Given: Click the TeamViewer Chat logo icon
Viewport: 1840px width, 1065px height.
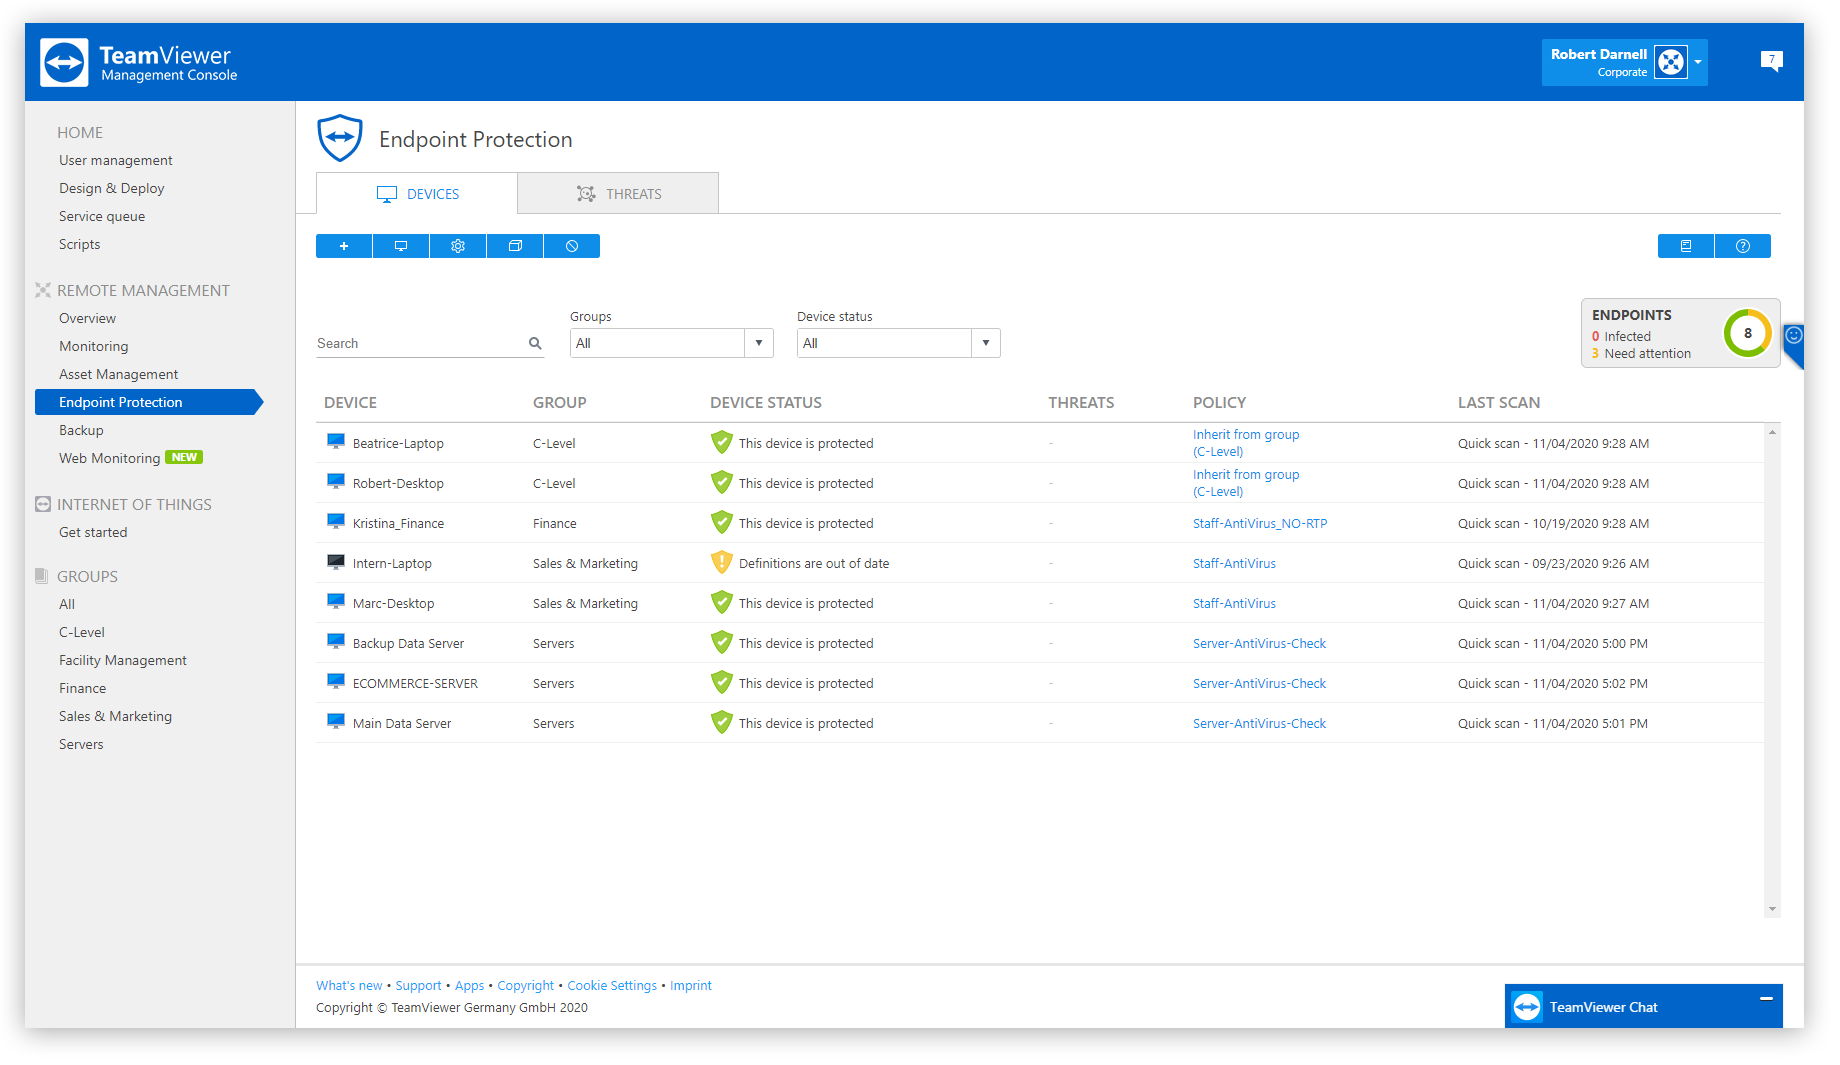Looking at the screenshot, I should pos(1527,1006).
